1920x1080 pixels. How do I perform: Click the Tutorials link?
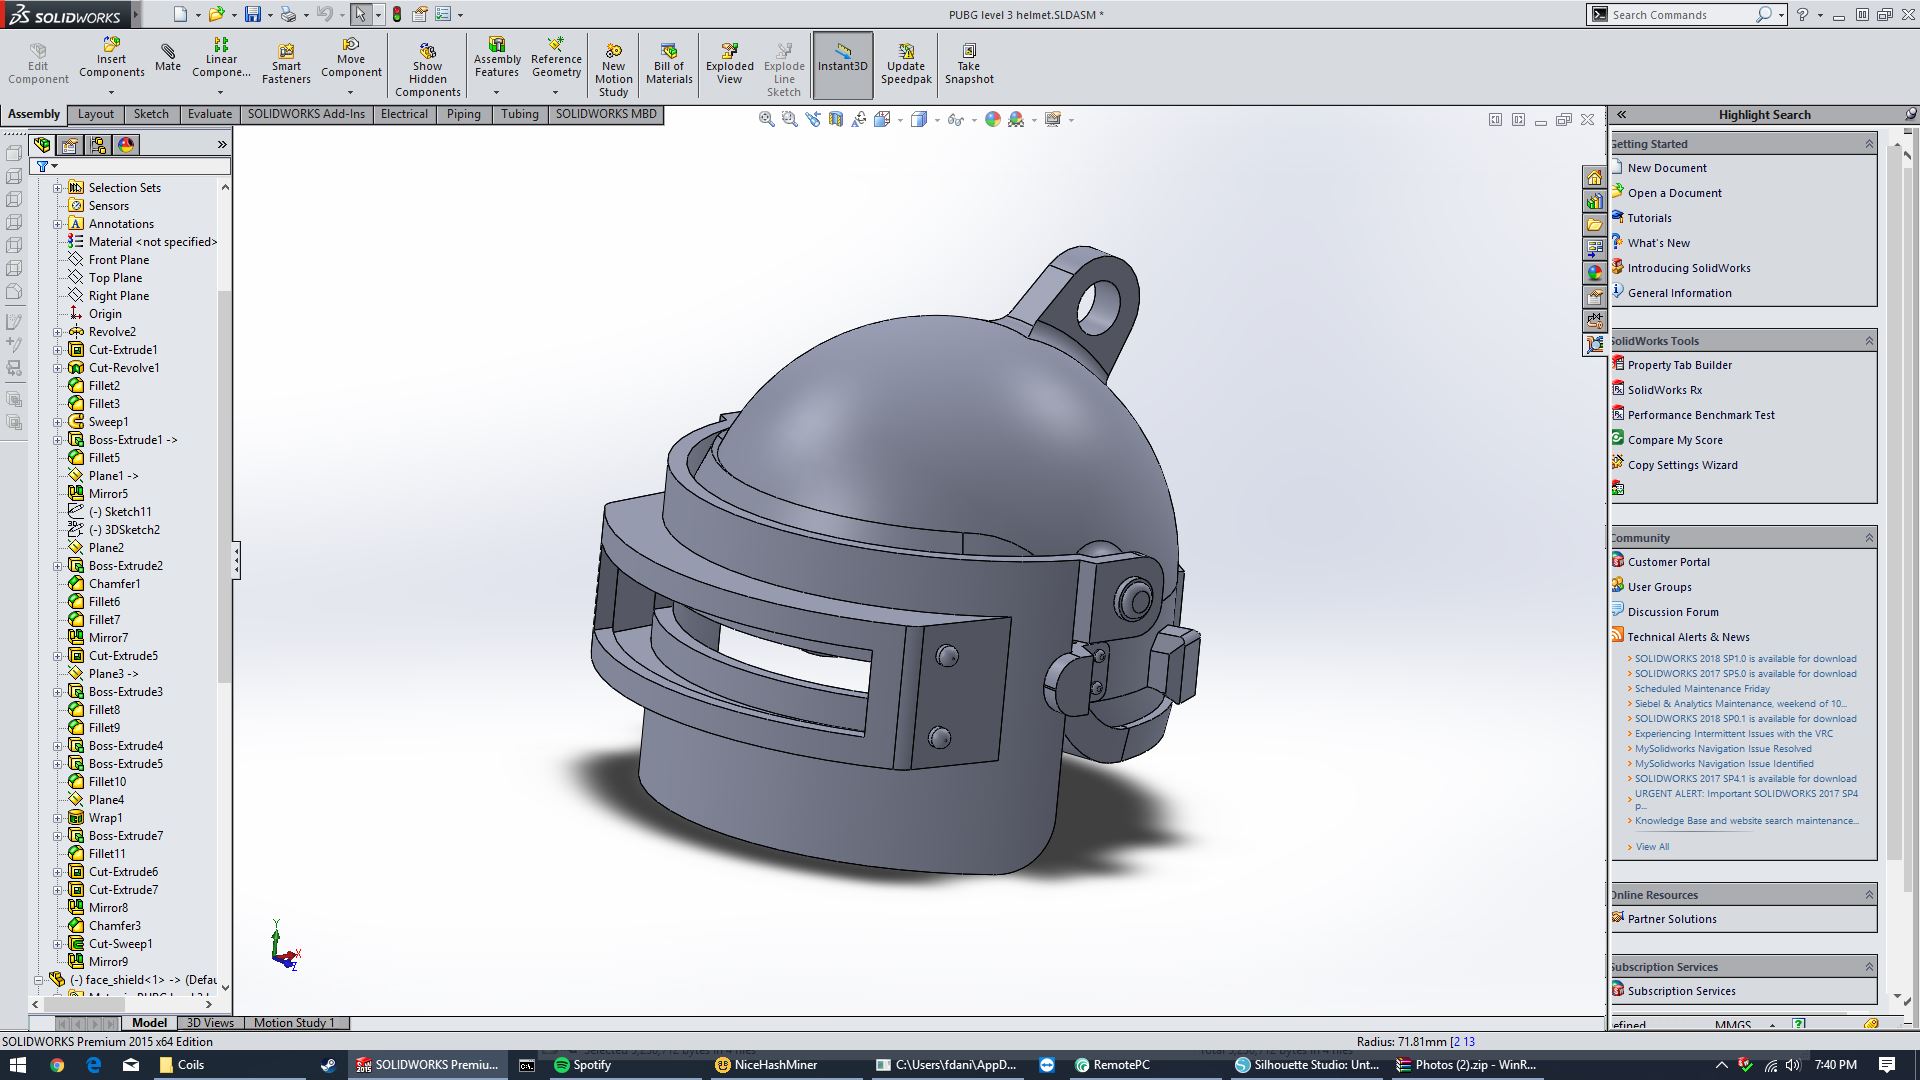(1649, 218)
